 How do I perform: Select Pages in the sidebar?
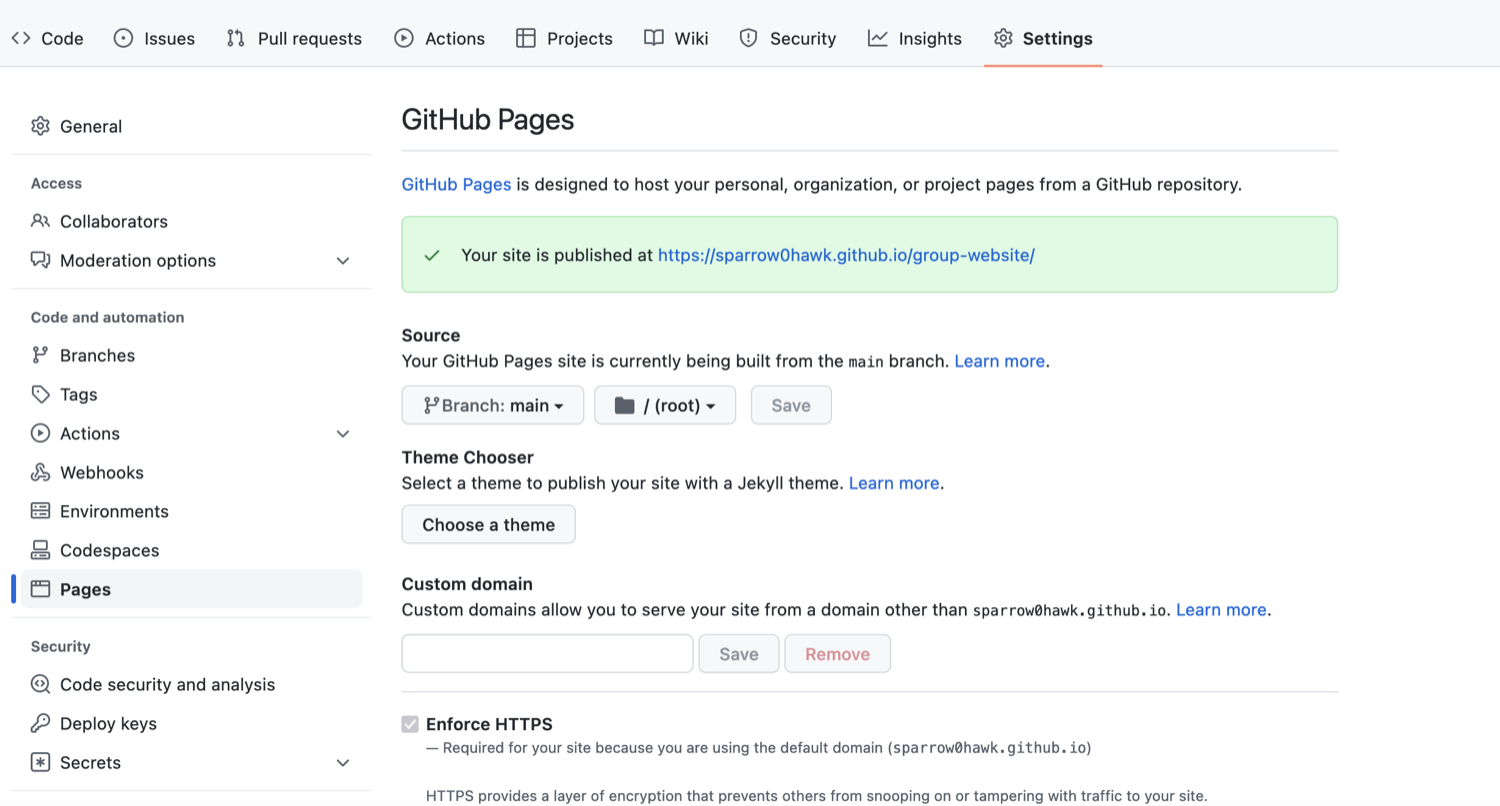(191, 589)
